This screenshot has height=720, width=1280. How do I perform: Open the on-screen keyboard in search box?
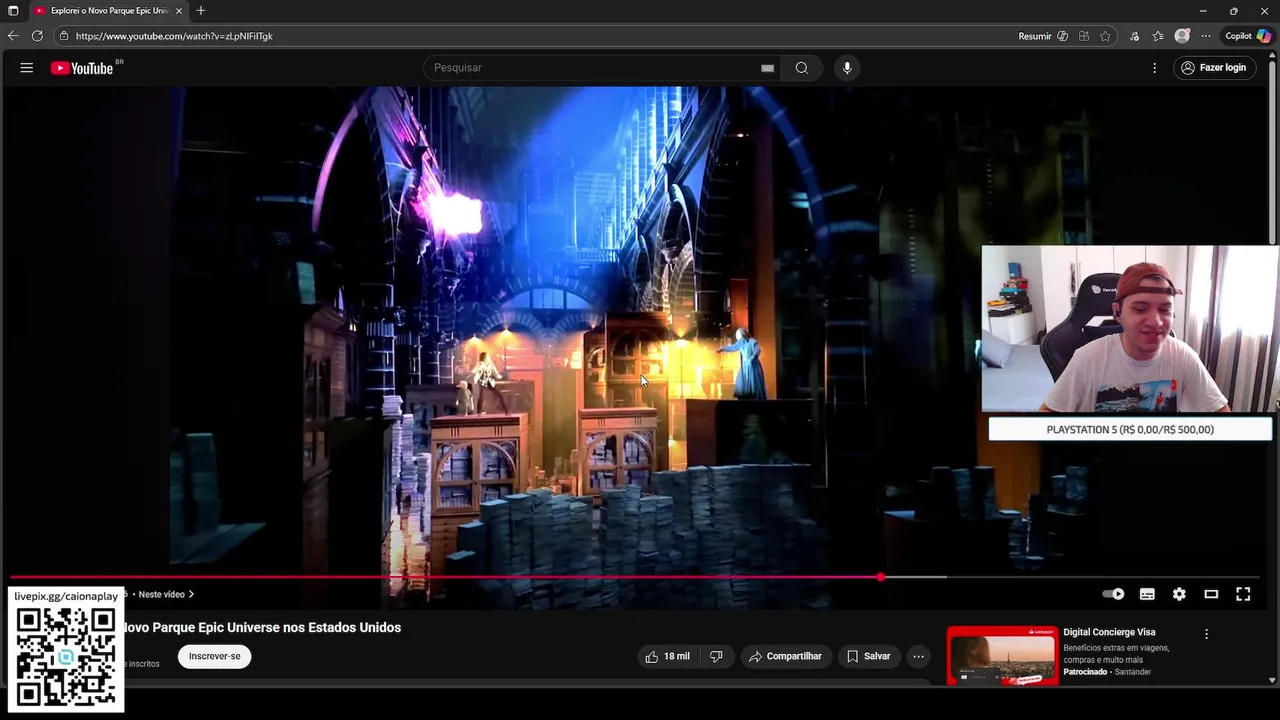tap(767, 68)
